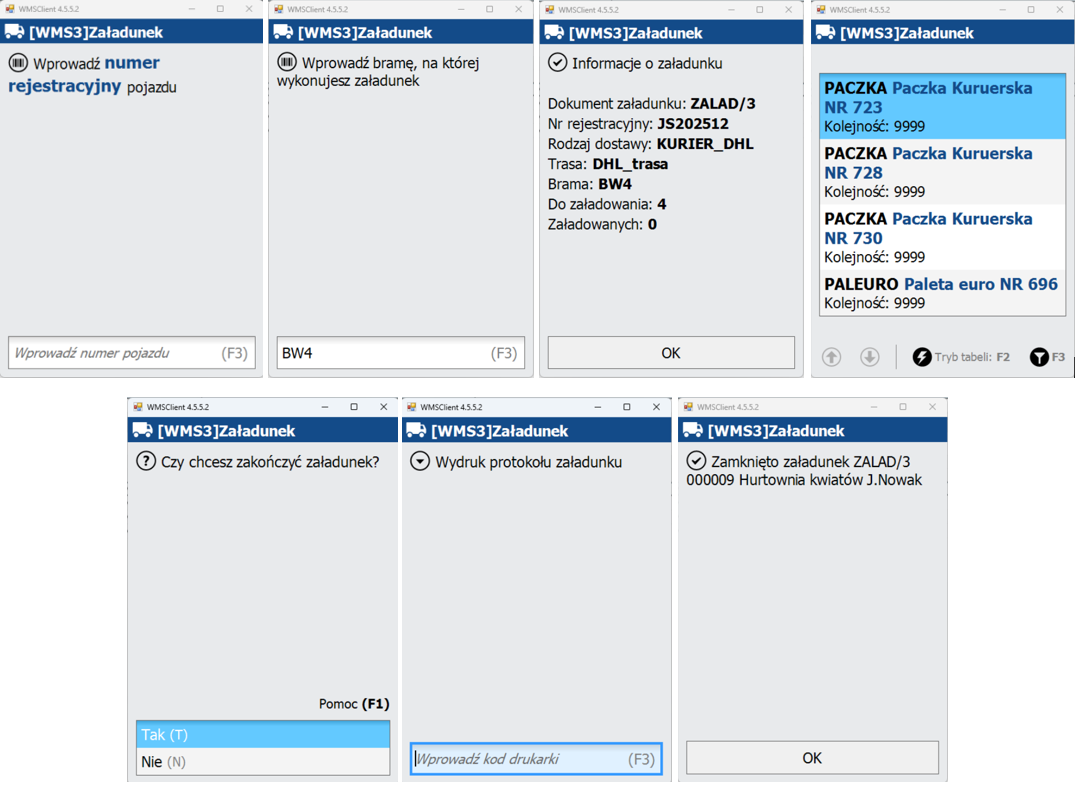Viewport: 1078px width, 785px height.
Task: Close the printout protocol window
Action: [x=657, y=407]
